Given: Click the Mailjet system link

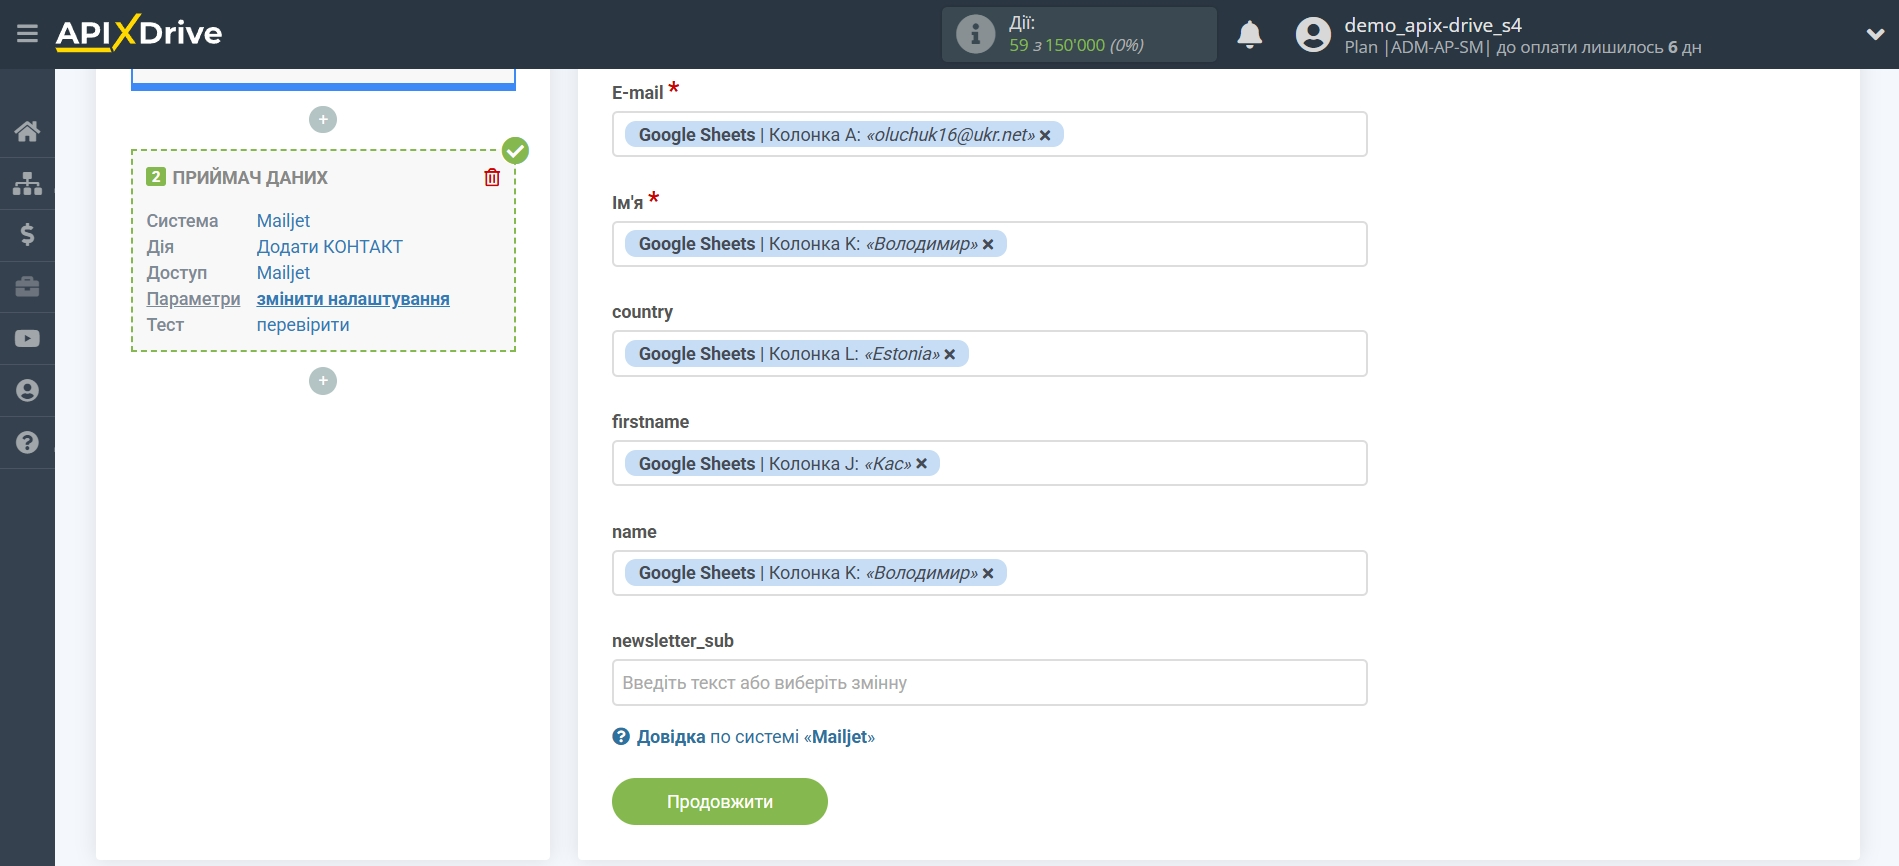Looking at the screenshot, I should tap(283, 221).
